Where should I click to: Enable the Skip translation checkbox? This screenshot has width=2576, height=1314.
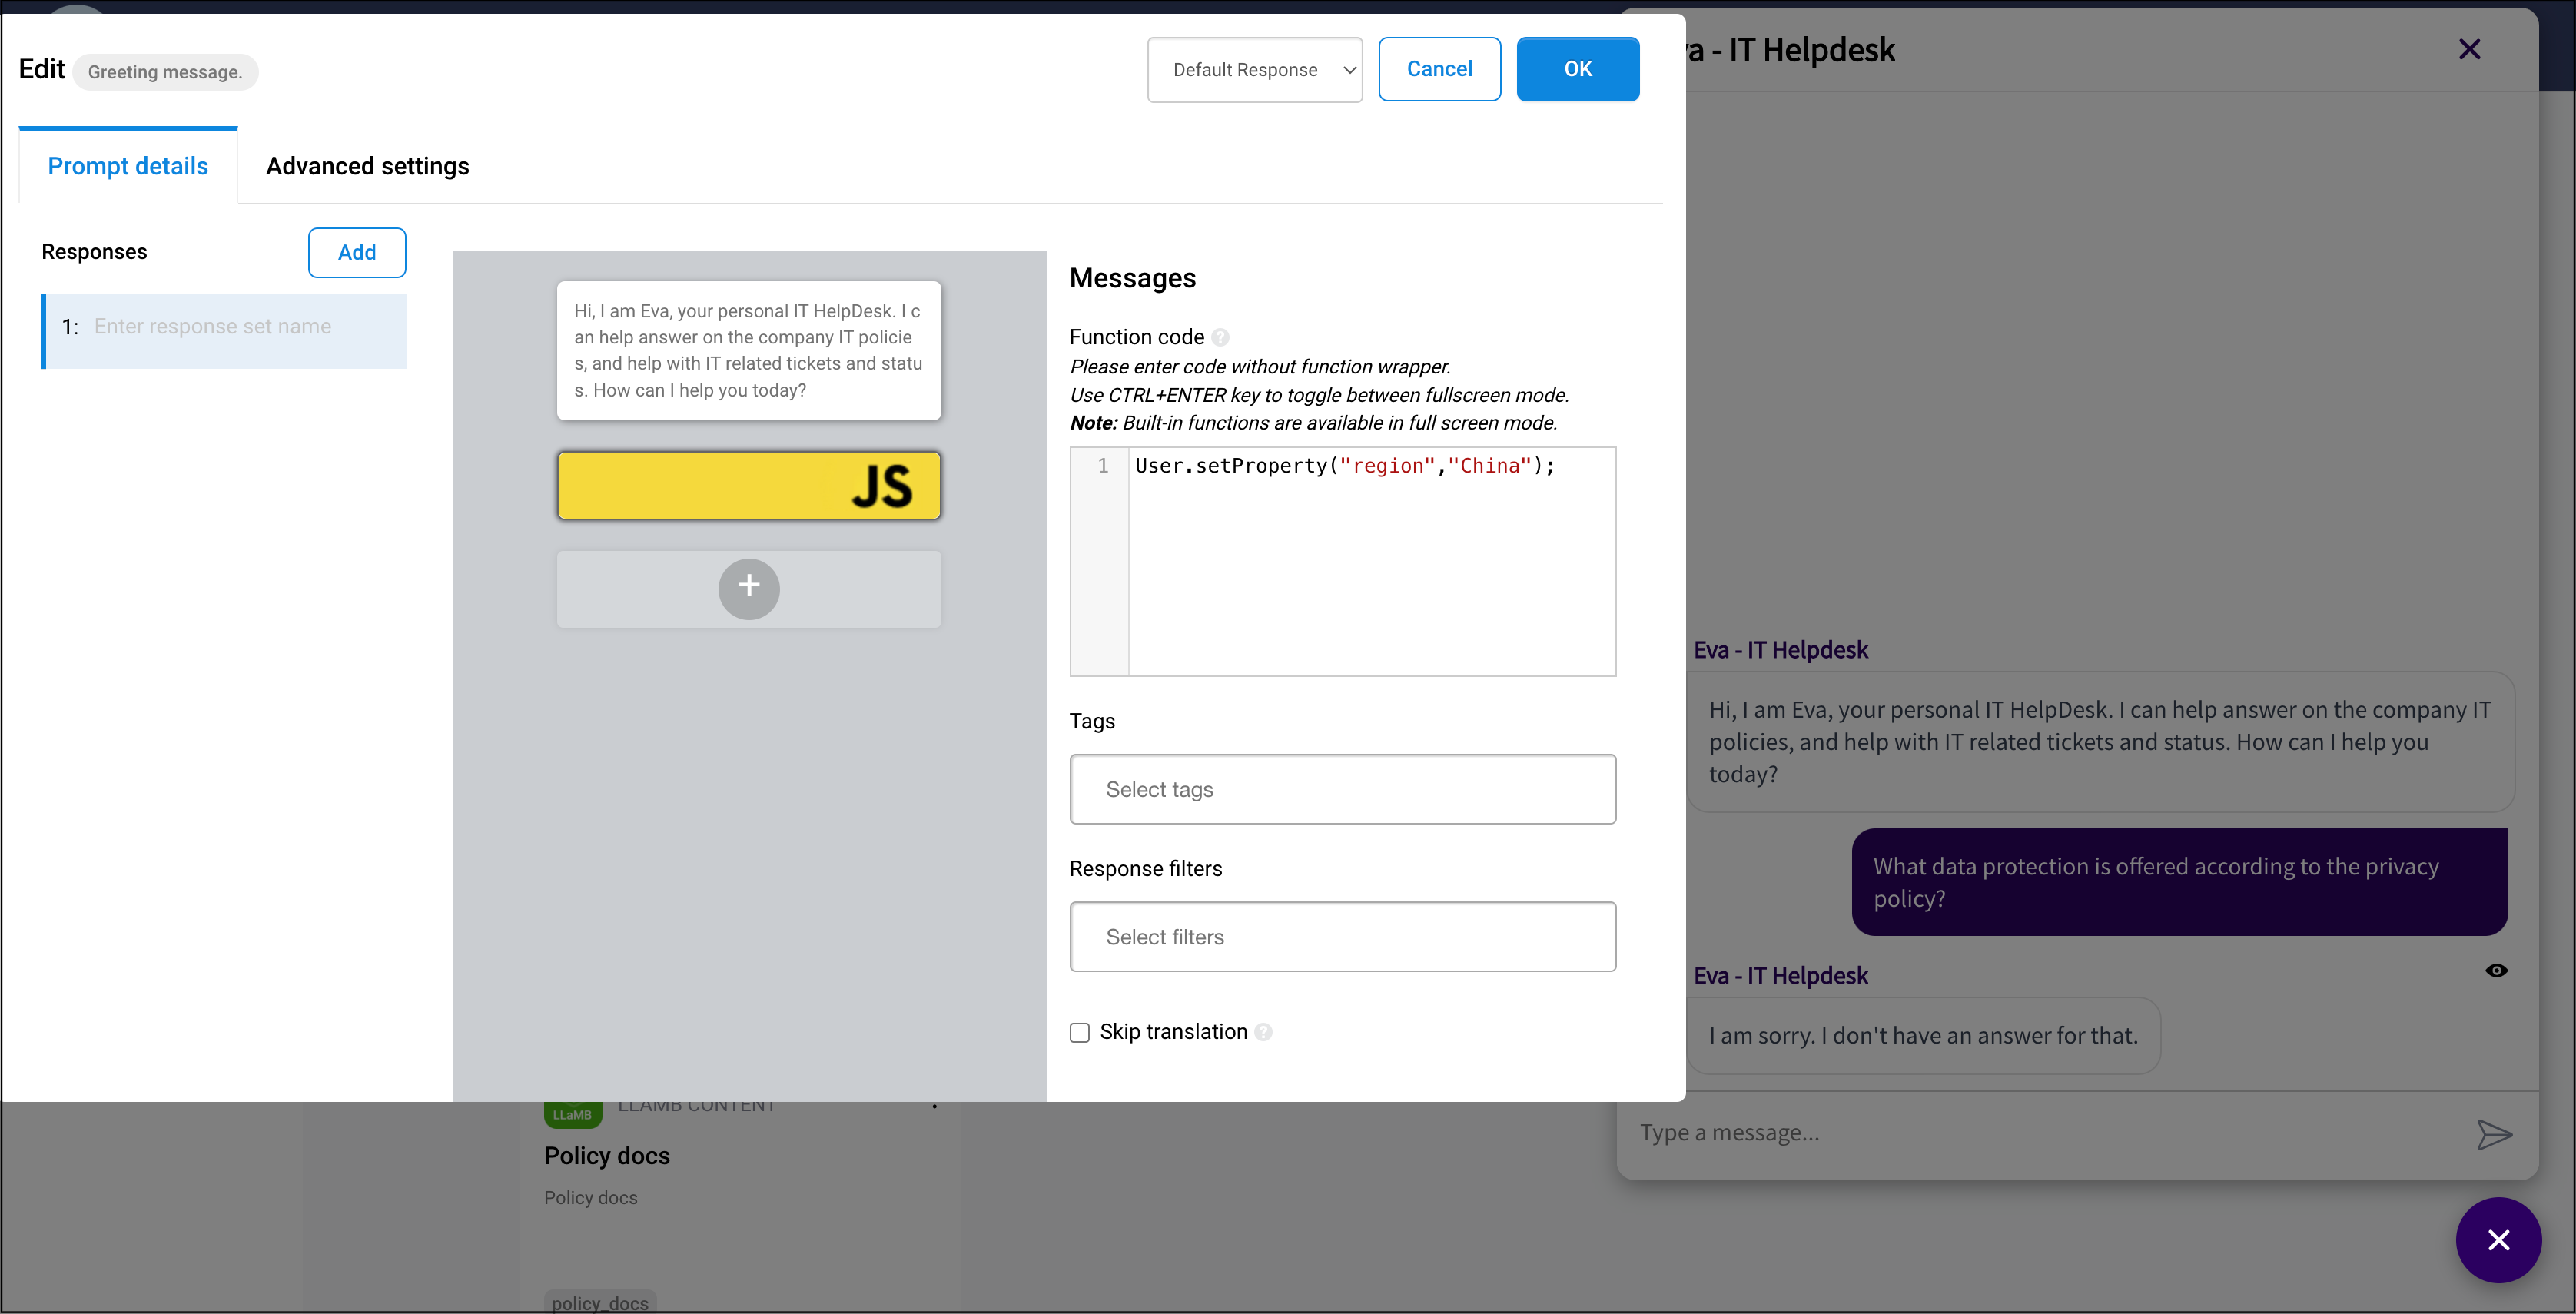tap(1079, 1032)
